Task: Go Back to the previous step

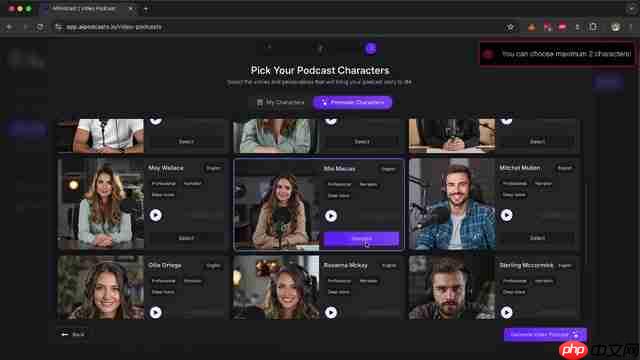Action: coord(73,334)
